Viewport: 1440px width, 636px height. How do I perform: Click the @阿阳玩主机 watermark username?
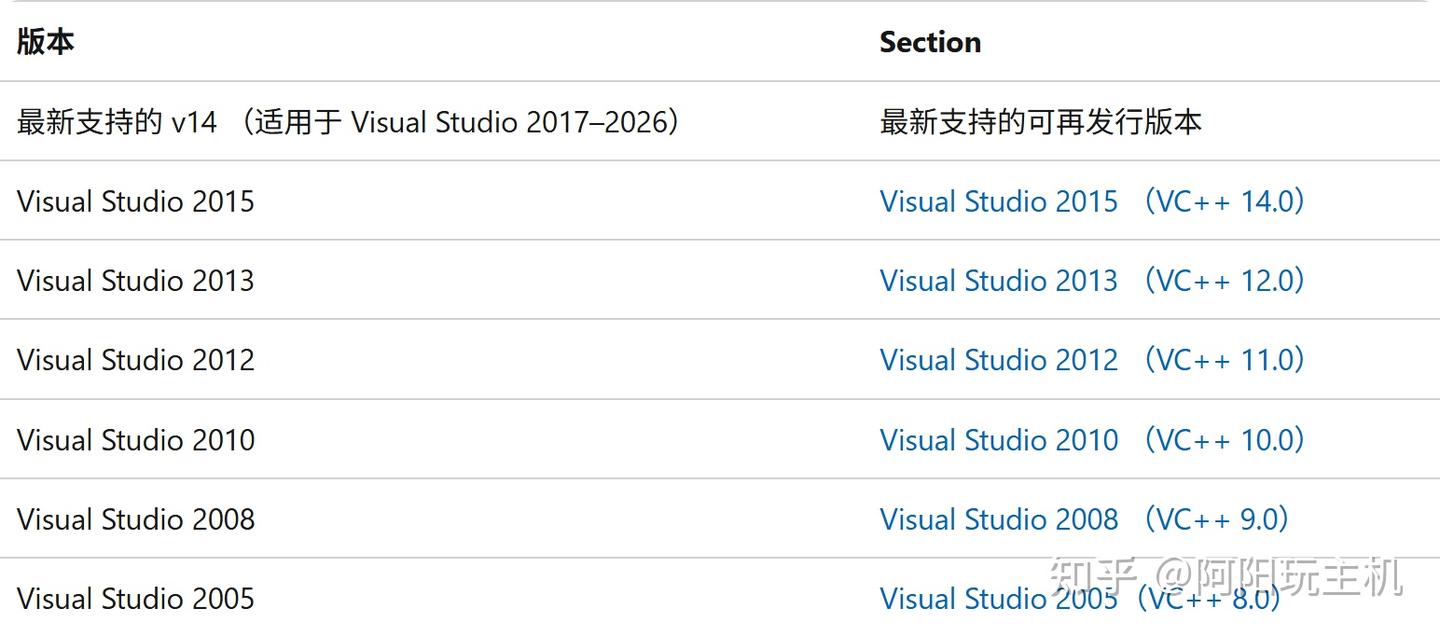click(1278, 577)
